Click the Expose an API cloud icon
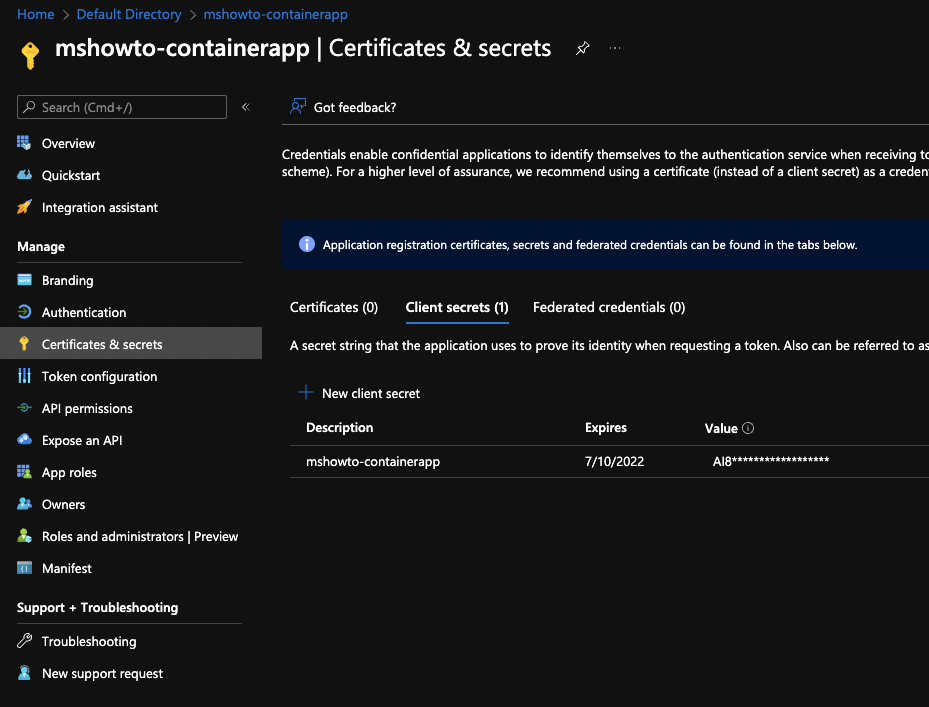 point(24,440)
